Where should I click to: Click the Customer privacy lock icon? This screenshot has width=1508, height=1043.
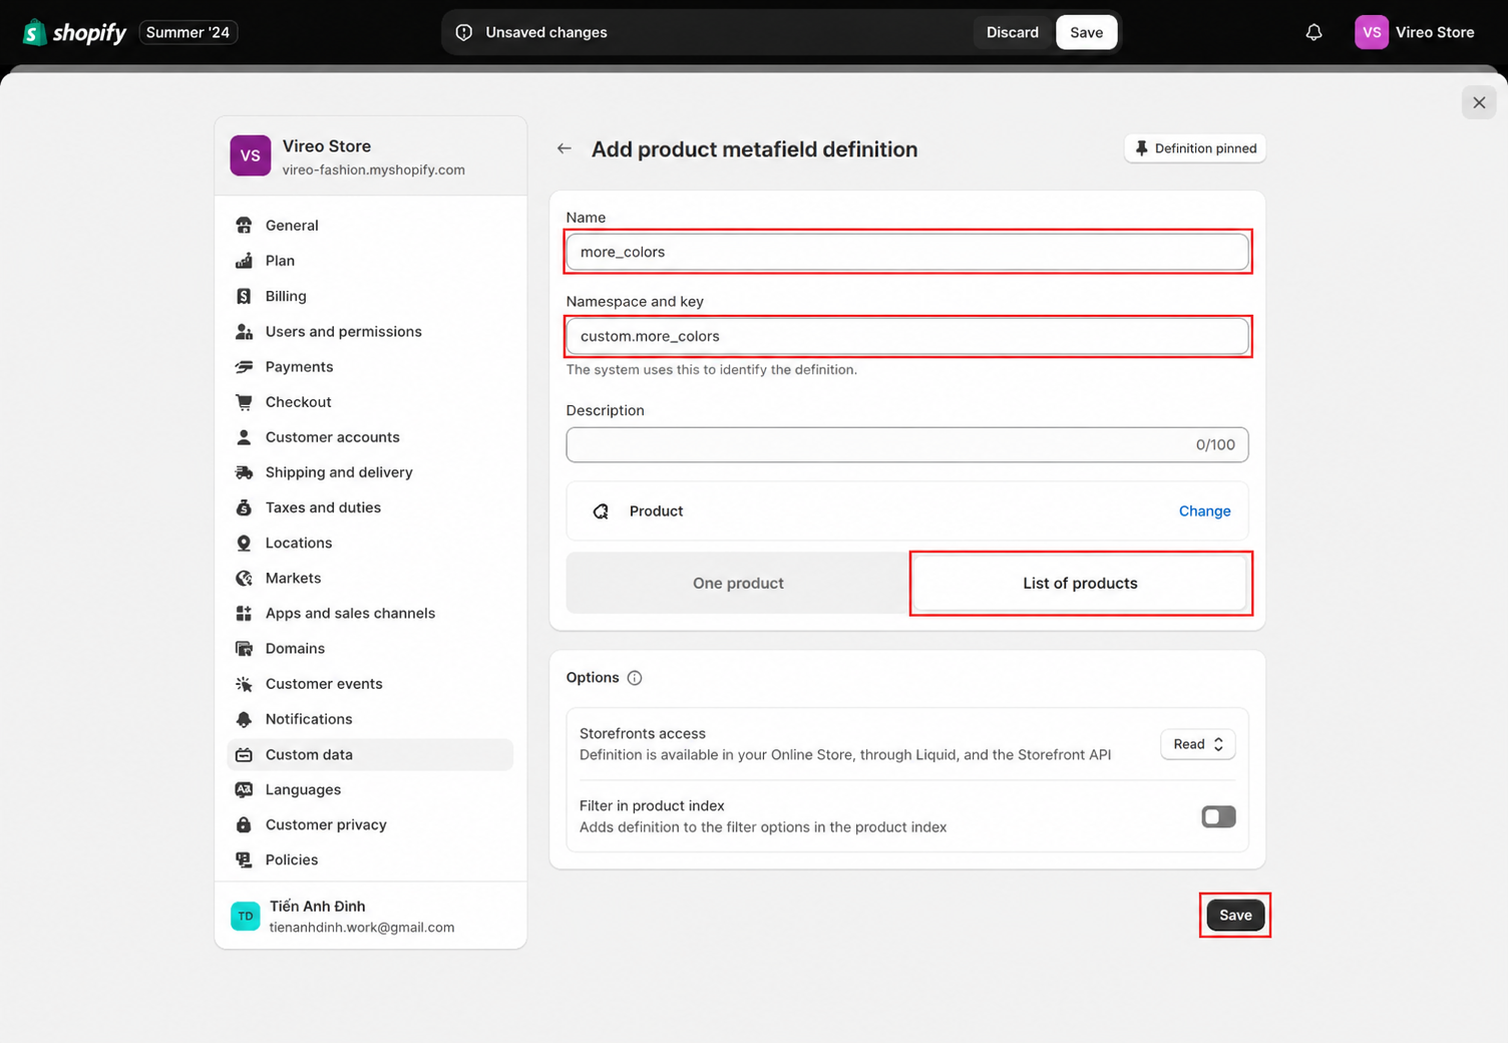coord(244,824)
